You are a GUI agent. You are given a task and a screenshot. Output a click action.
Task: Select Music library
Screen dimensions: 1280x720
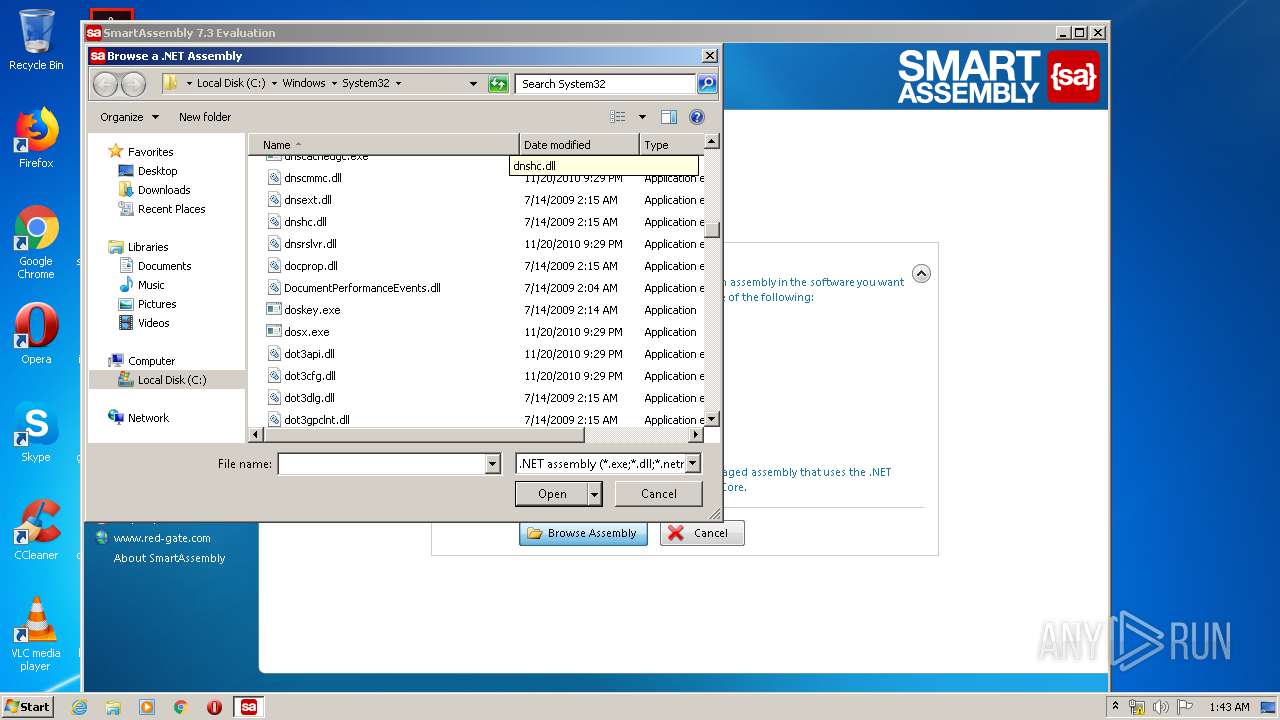coord(151,285)
